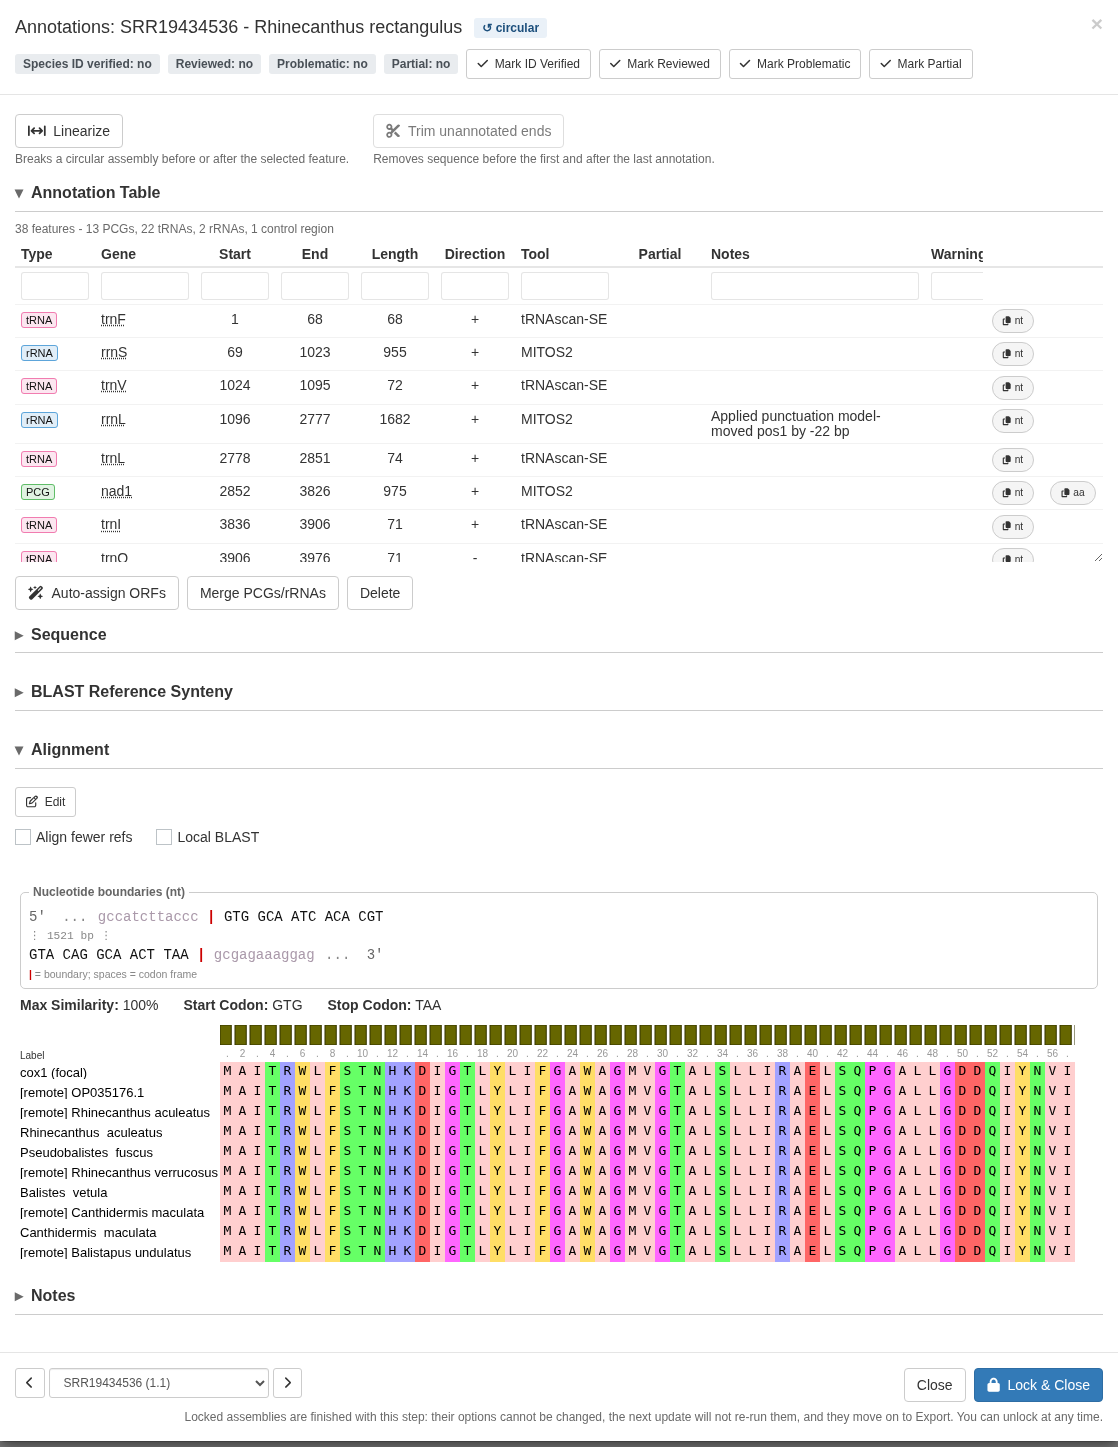Copy nt sequence of rrnS row
1118x1447 pixels.
(x=1012, y=354)
